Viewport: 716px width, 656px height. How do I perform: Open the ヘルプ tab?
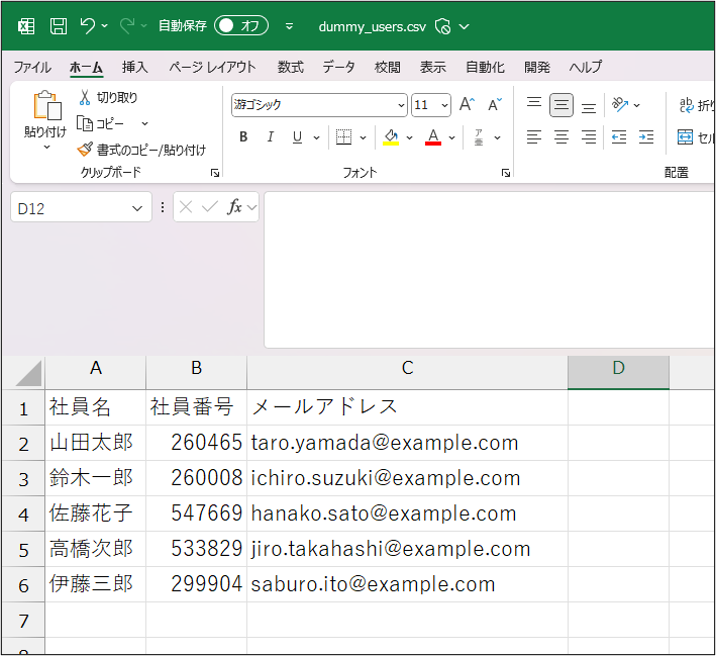586,67
